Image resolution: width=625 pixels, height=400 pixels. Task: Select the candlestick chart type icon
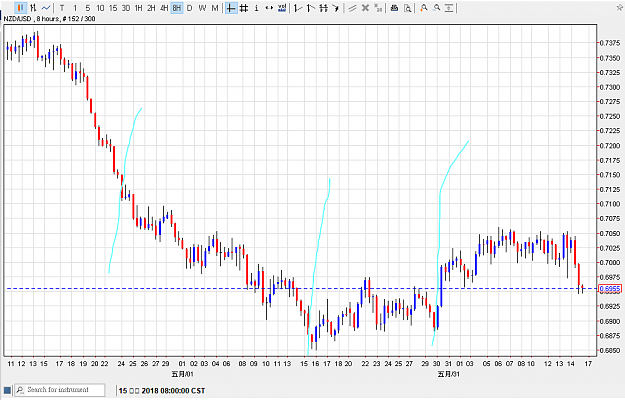tap(20, 8)
